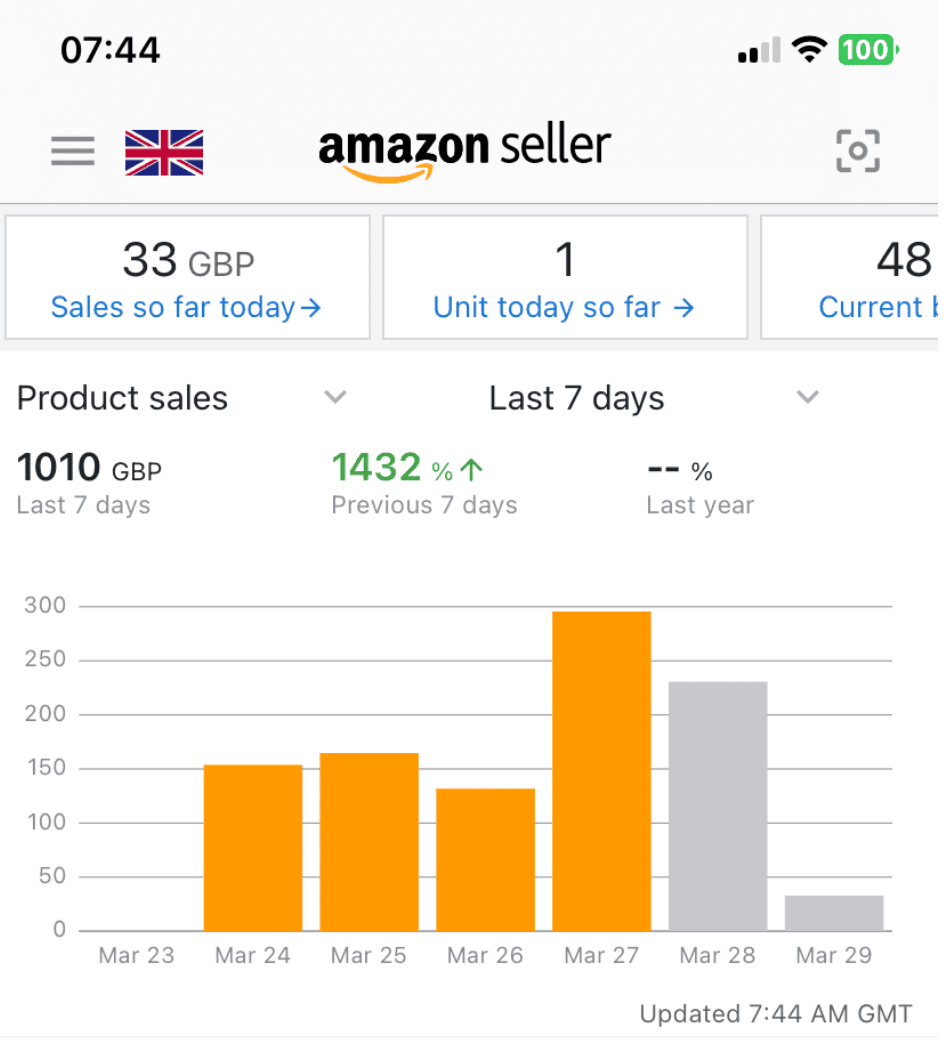The height and width of the screenshot is (1038, 944).
Task: Tap the small Mar 29 bar
Action: 834,913
